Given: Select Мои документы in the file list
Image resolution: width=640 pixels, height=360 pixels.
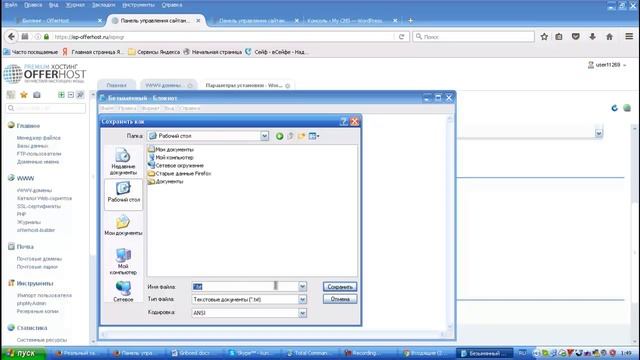Looking at the screenshot, I should coord(171,150).
